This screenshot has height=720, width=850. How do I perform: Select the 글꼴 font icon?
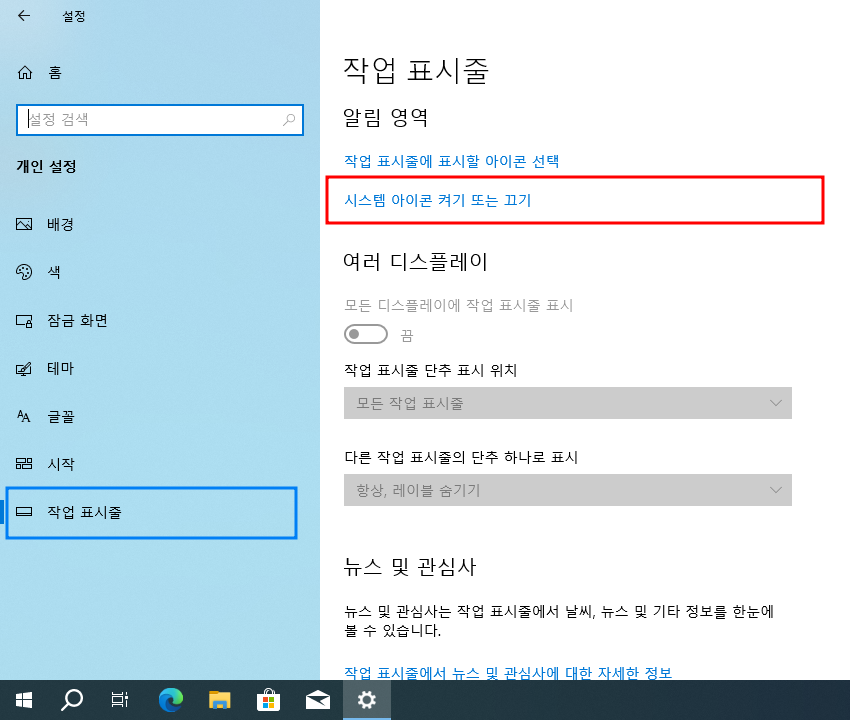(24, 416)
